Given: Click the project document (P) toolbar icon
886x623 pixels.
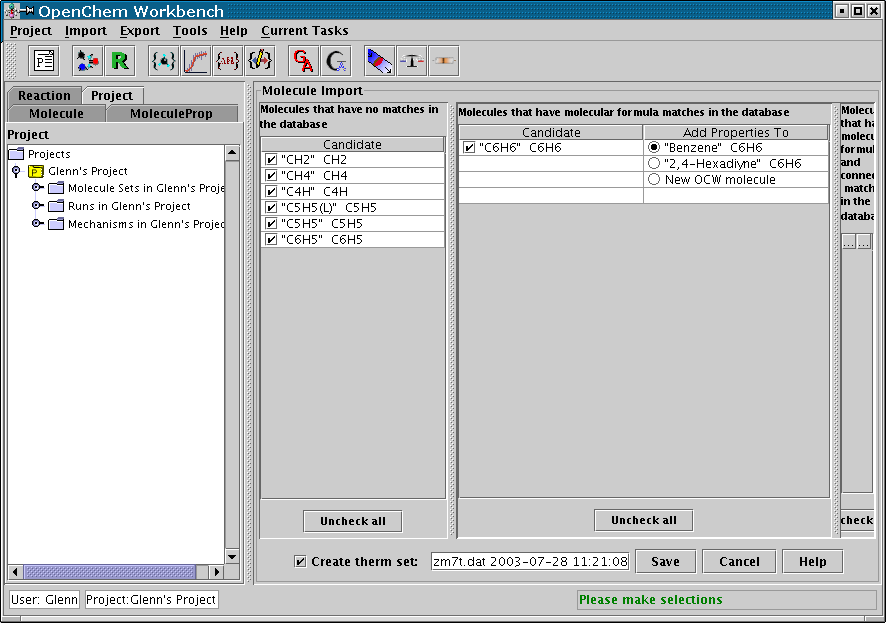Looking at the screenshot, I should [x=44, y=60].
